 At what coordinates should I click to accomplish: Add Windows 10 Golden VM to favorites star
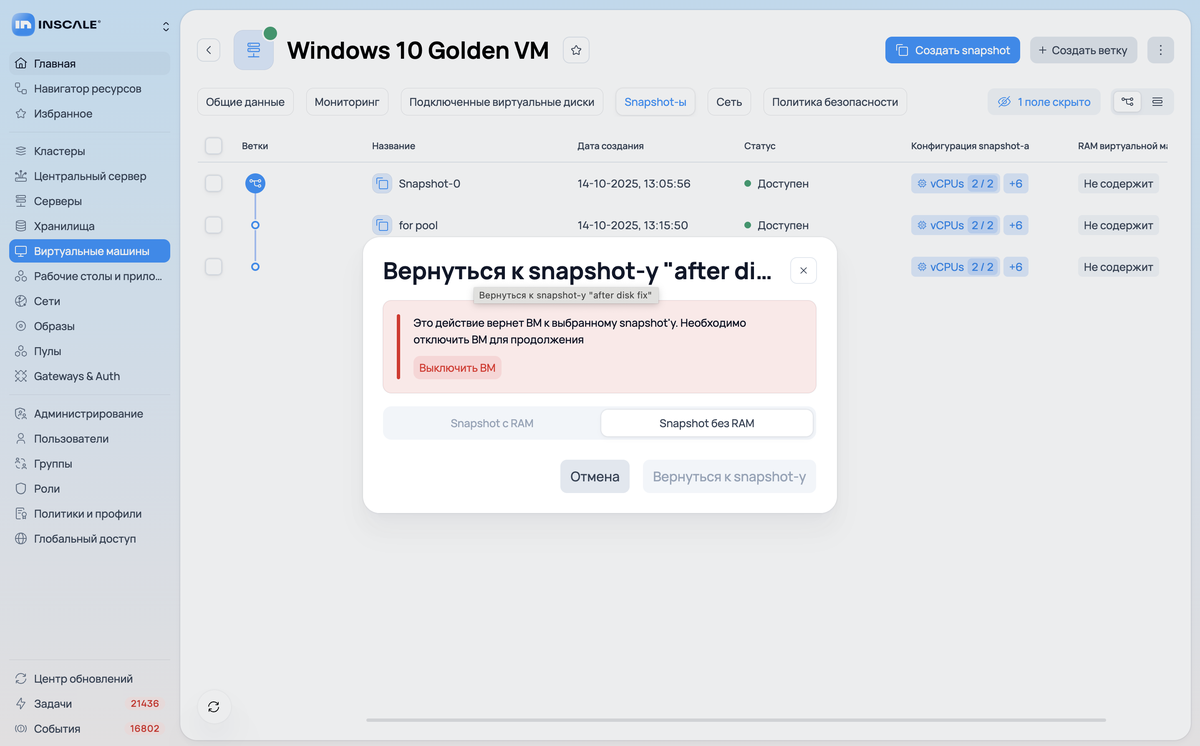pos(576,50)
